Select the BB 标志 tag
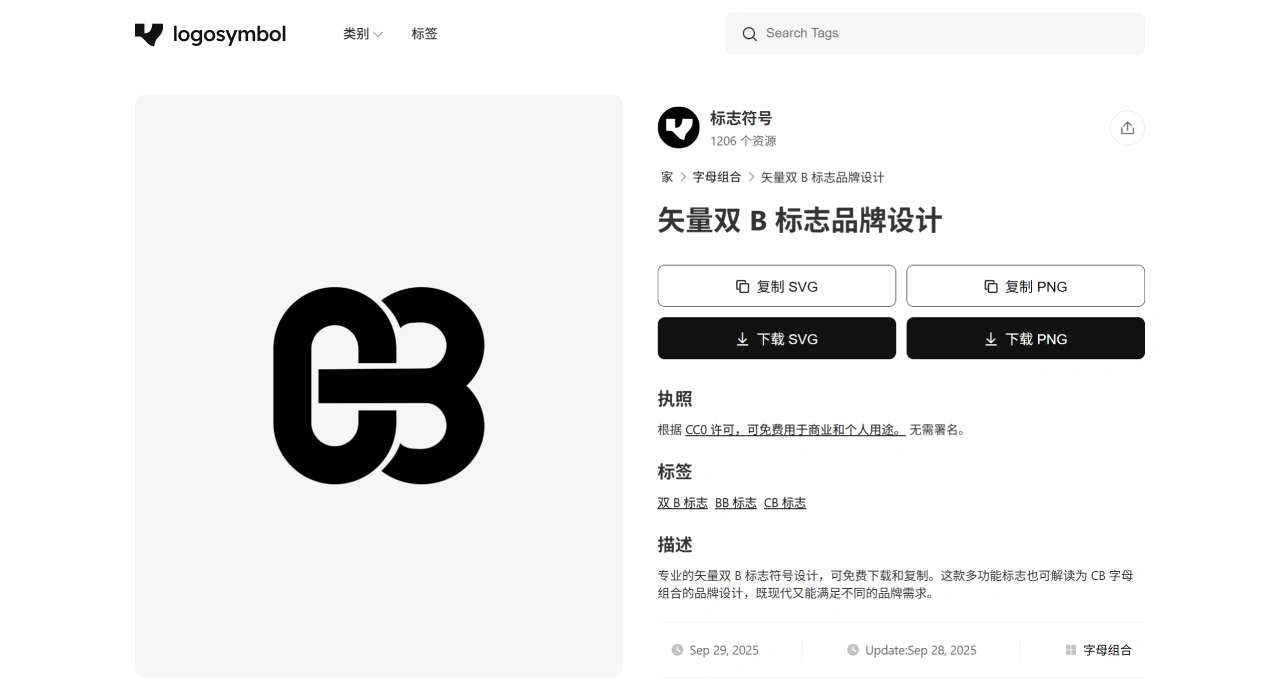 click(x=736, y=503)
